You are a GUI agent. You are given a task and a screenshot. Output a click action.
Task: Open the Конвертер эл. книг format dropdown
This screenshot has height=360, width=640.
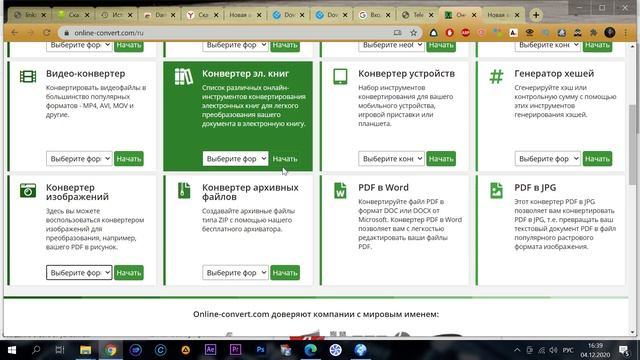[236, 158]
